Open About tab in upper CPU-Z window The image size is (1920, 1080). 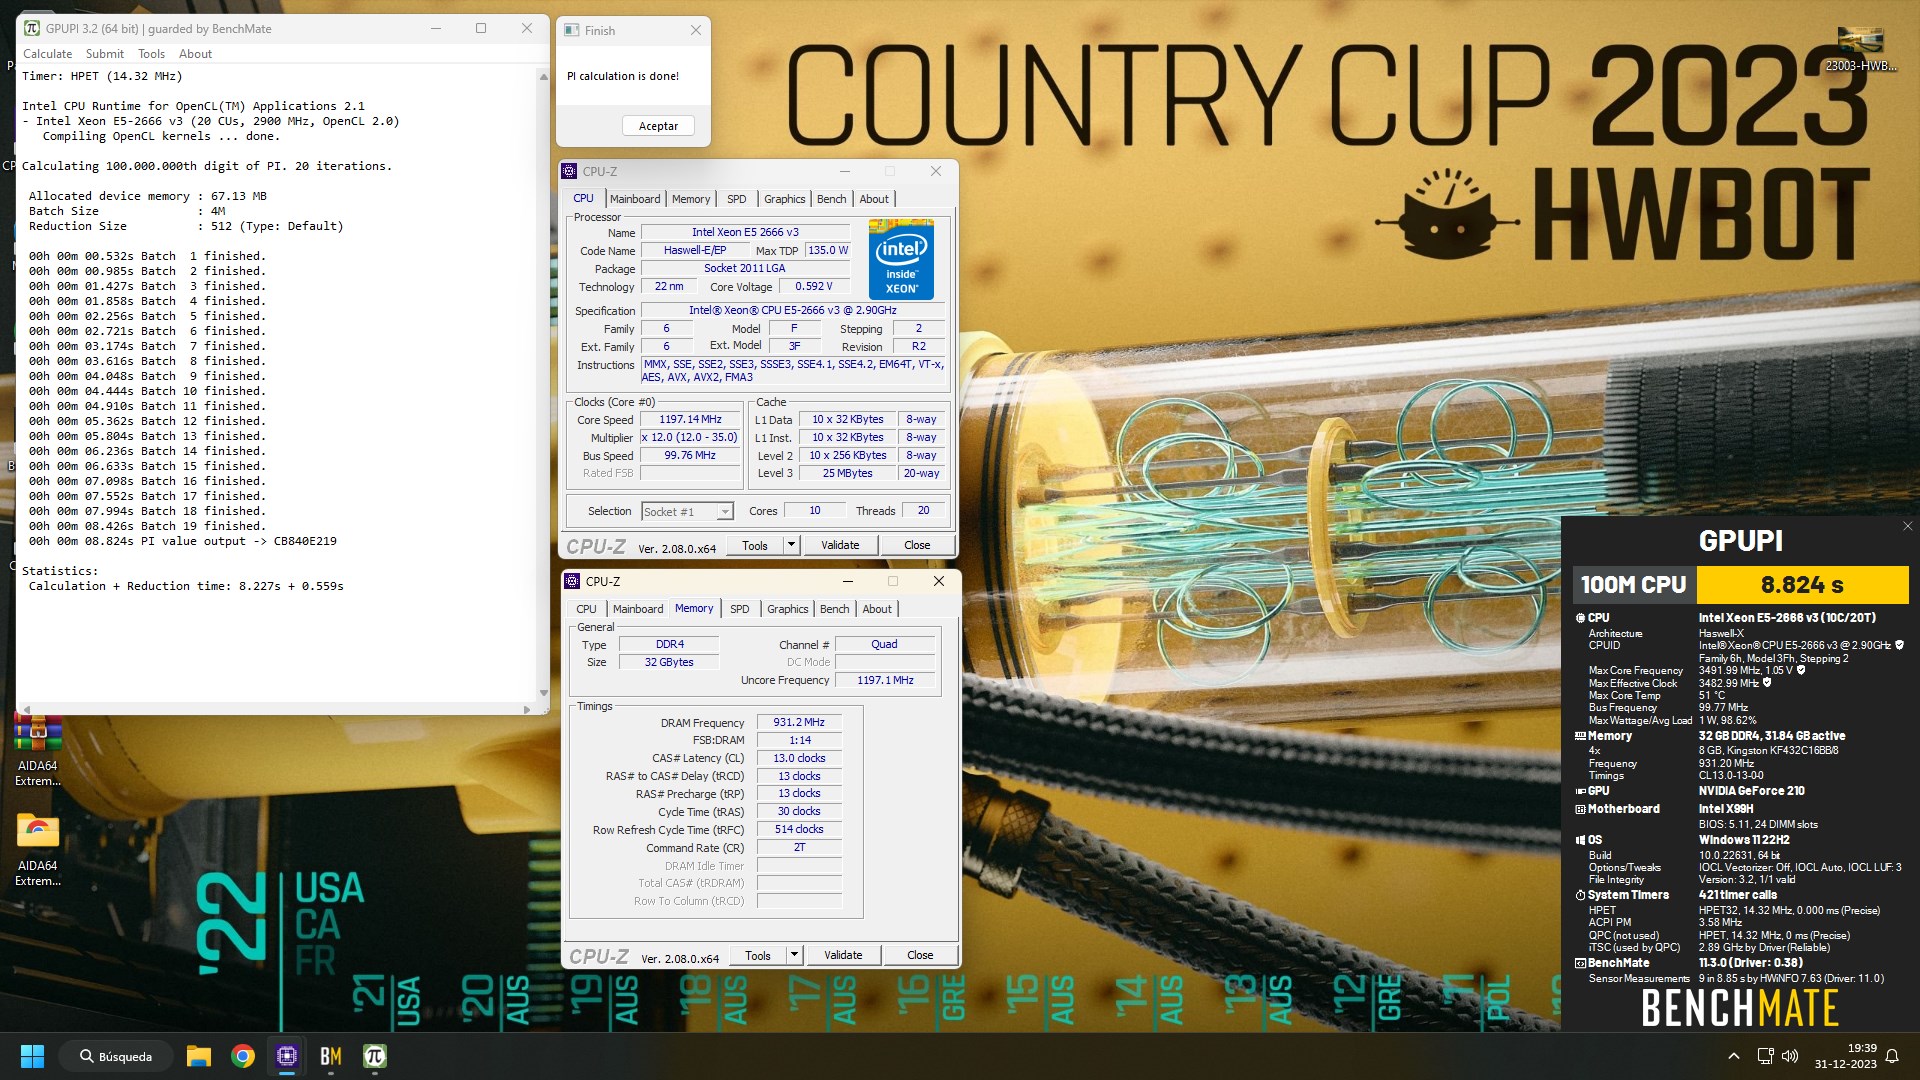pos(874,199)
